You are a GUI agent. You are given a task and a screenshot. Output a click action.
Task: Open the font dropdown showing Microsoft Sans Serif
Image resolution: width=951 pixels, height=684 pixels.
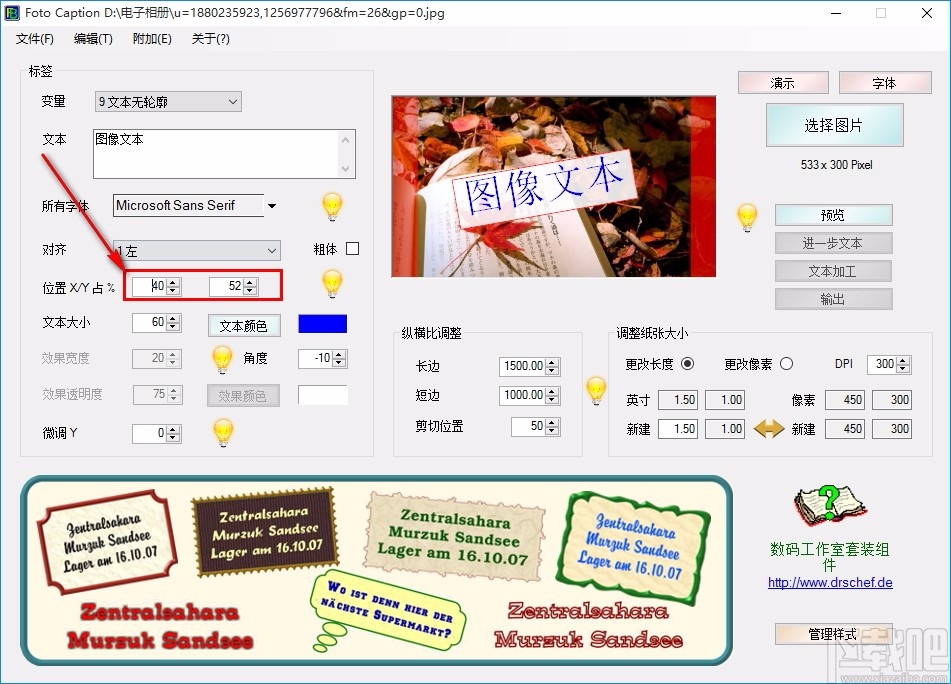(x=271, y=206)
